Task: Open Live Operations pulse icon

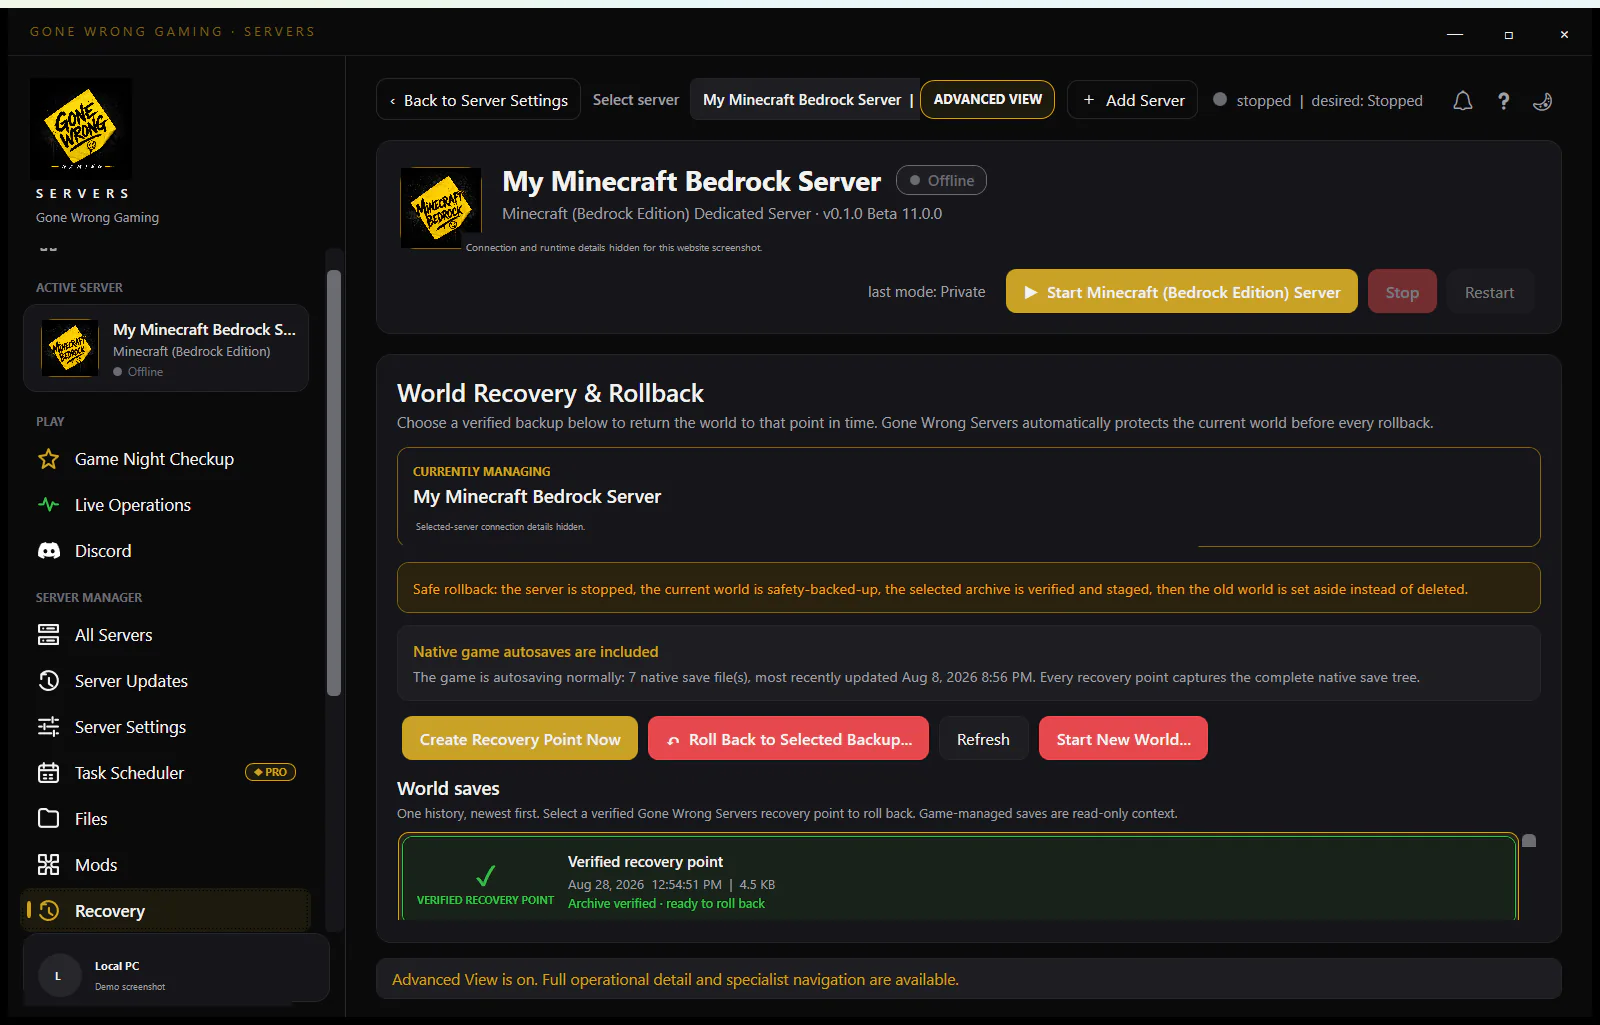Action: point(48,505)
